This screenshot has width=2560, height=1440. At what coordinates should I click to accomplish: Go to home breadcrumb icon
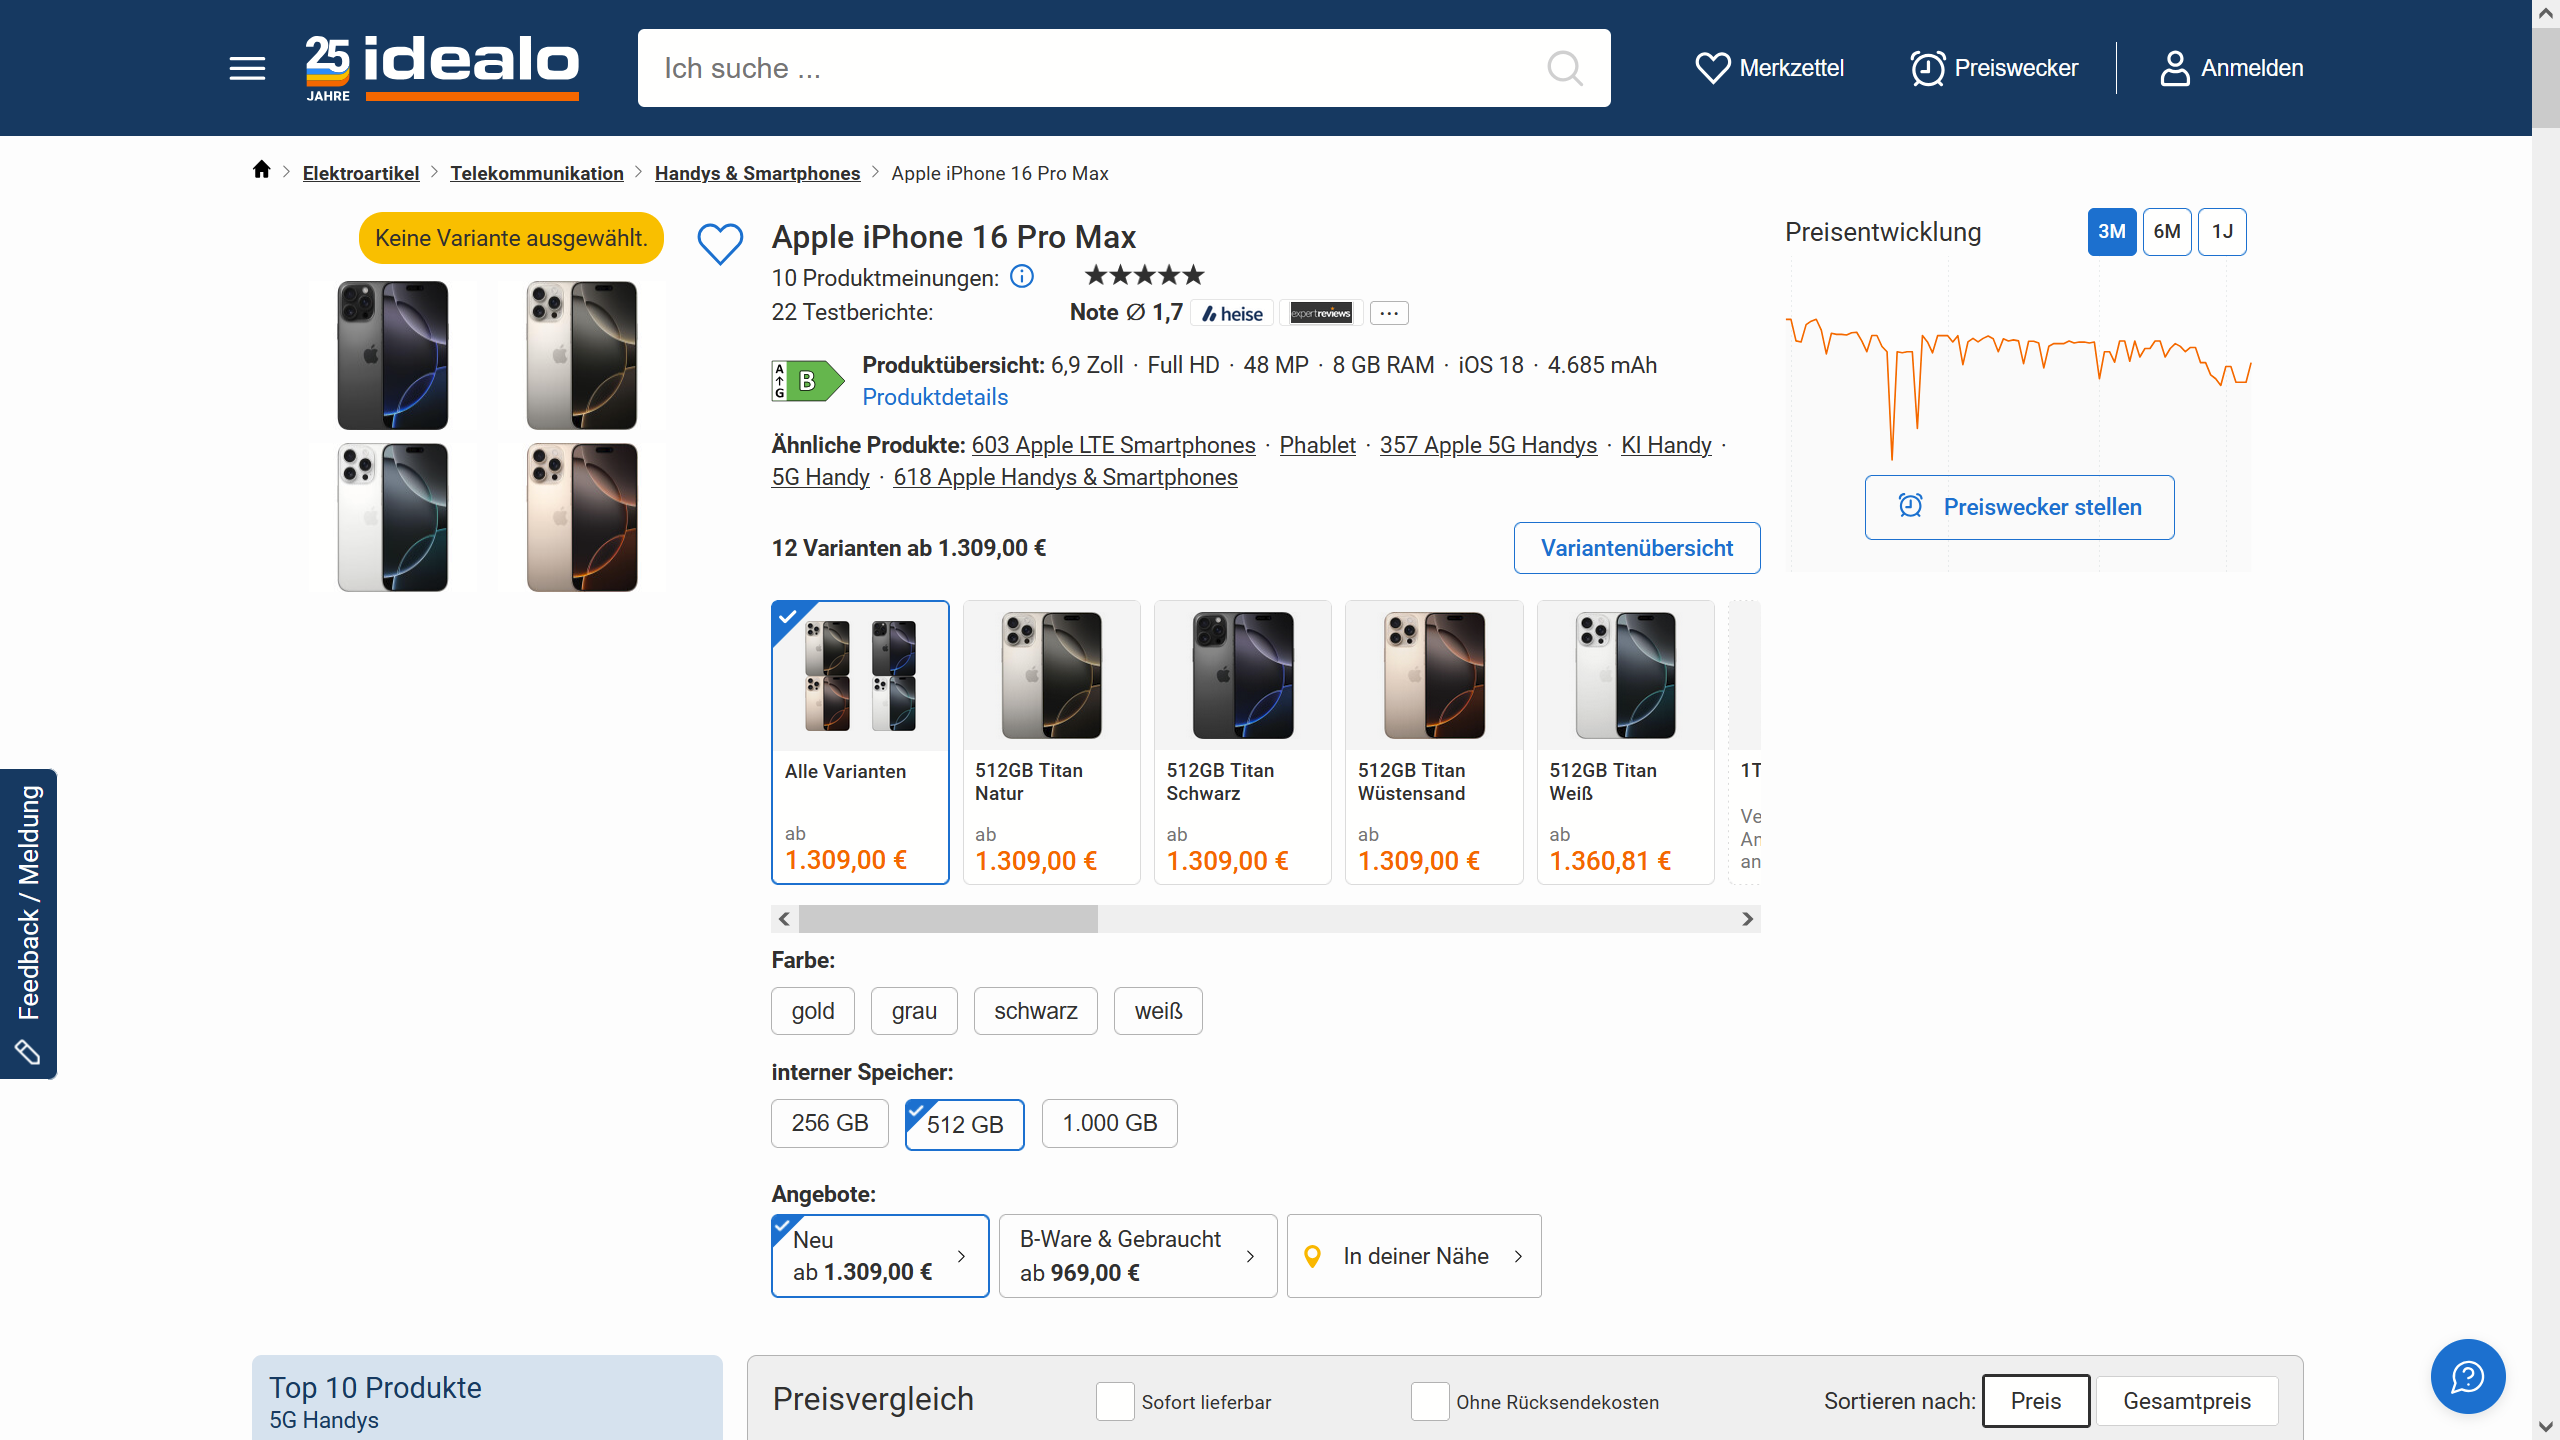tap(261, 170)
